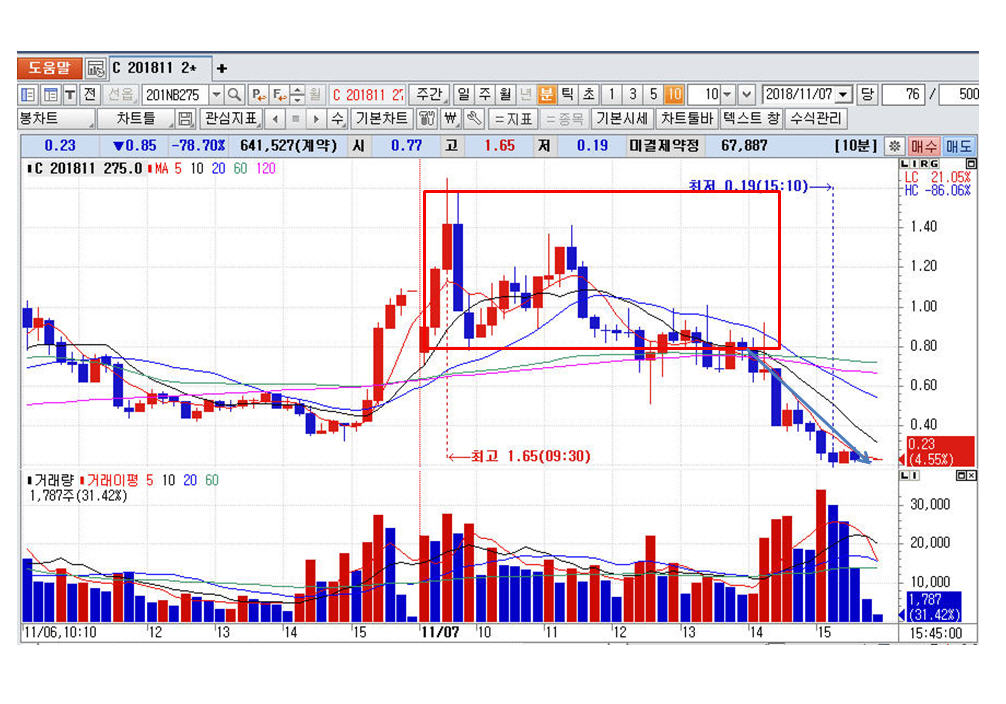The width and height of the screenshot is (1006, 704).
Task: Switch to the 10-minute interval button
Action: [x=674, y=94]
